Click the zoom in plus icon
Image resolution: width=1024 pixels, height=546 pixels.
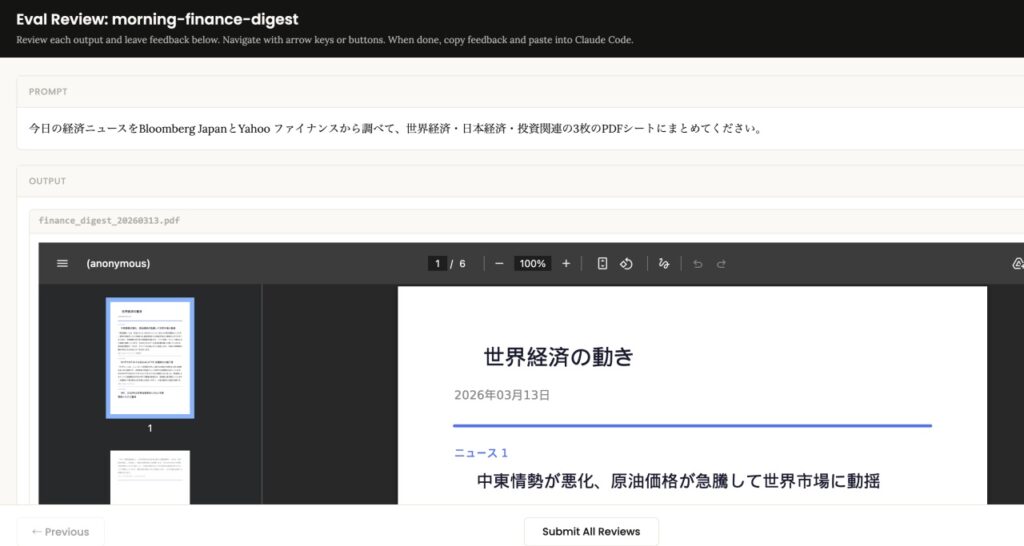click(566, 263)
